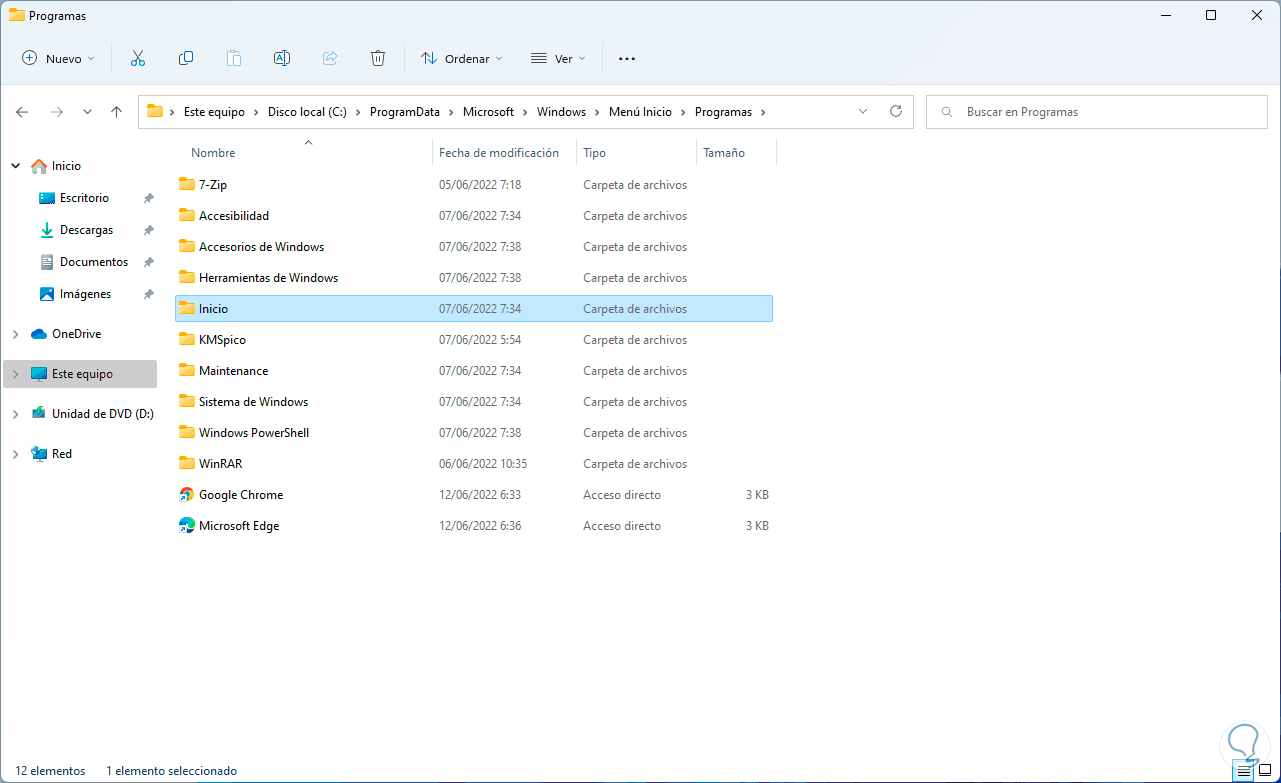
Task: Open the Ordenar sort dropdown
Action: [462, 59]
